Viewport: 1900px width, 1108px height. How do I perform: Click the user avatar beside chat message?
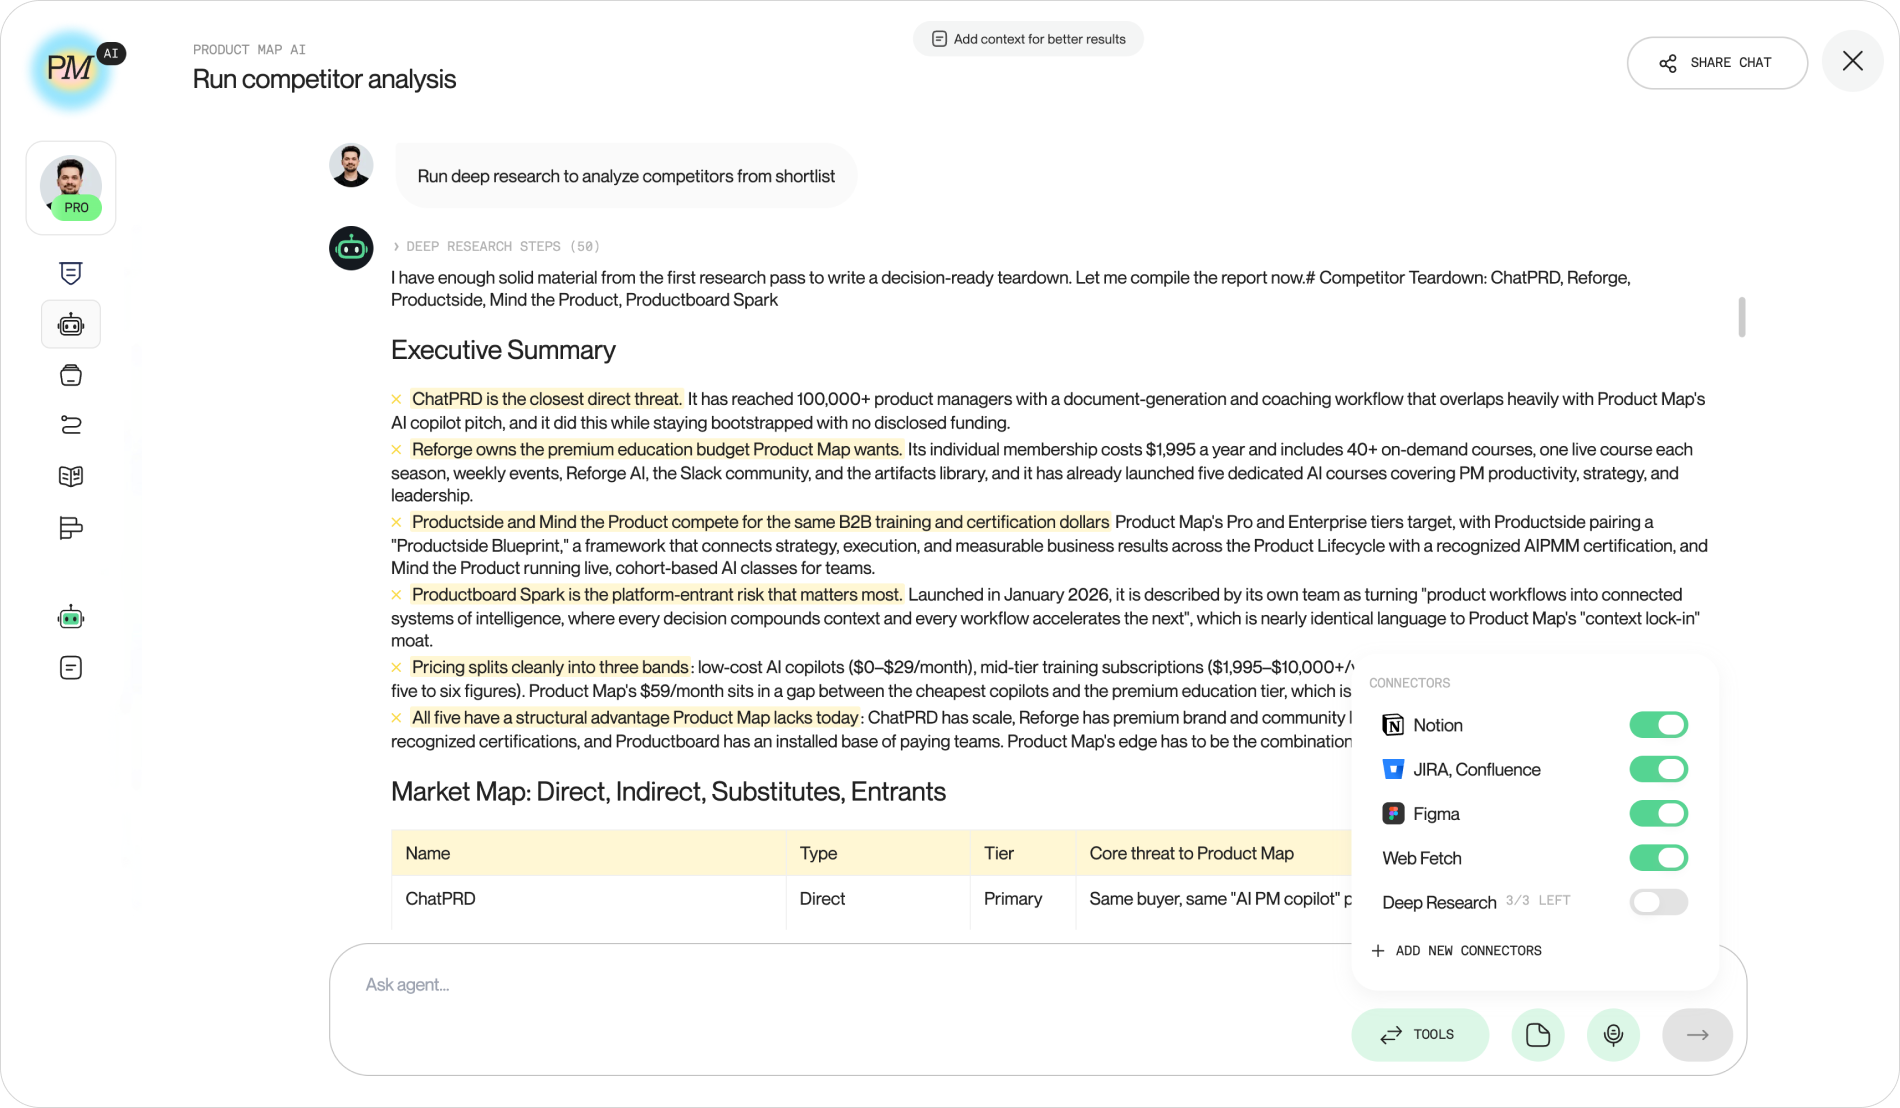(x=351, y=165)
